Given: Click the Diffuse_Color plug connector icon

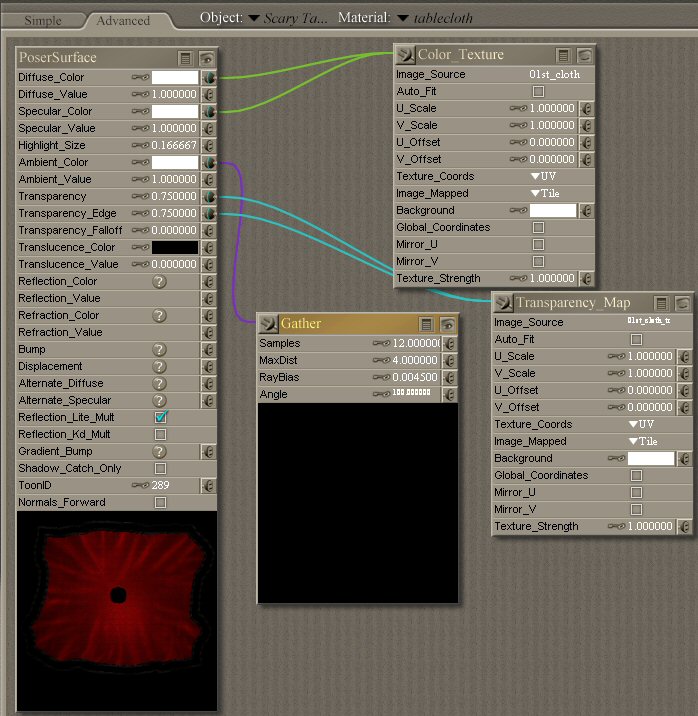Looking at the screenshot, I should pyautogui.click(x=209, y=77).
